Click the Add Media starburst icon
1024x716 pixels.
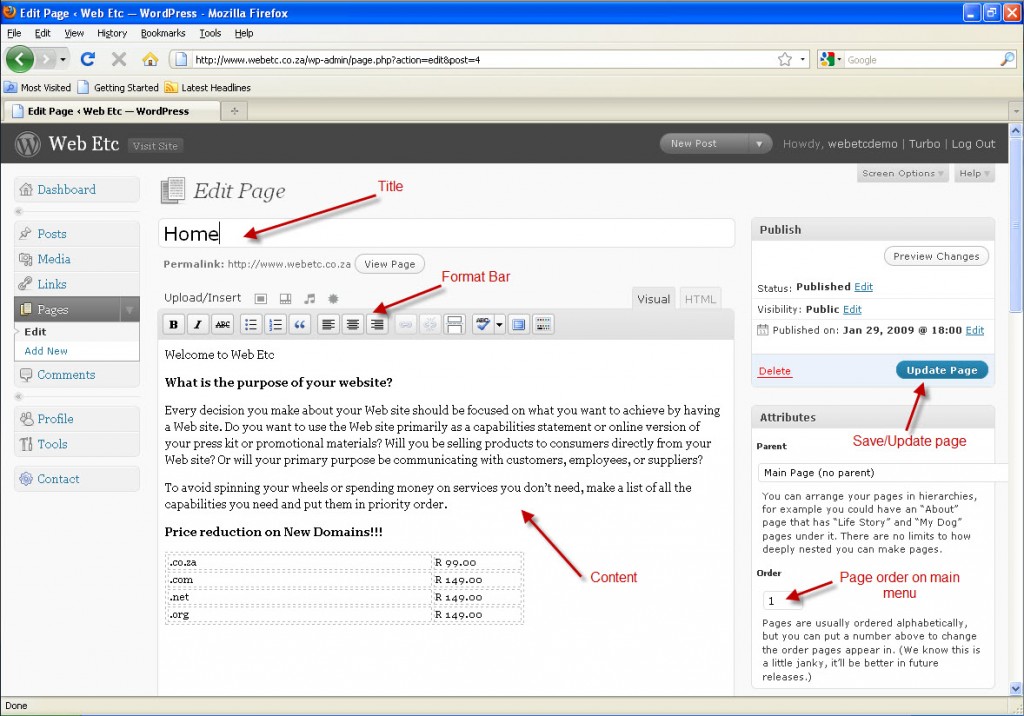pyautogui.click(x=333, y=299)
